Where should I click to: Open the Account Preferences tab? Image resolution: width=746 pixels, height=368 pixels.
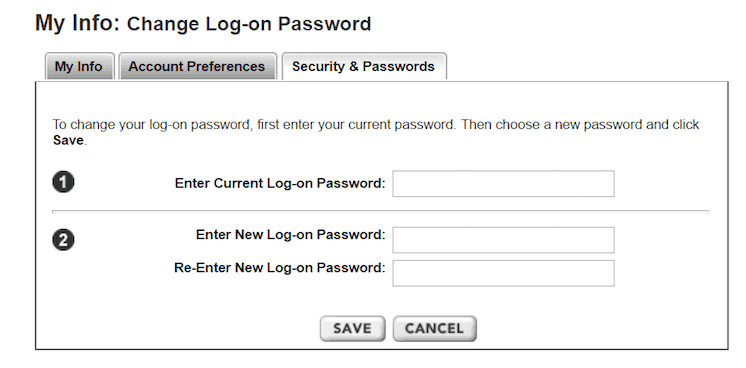197,66
